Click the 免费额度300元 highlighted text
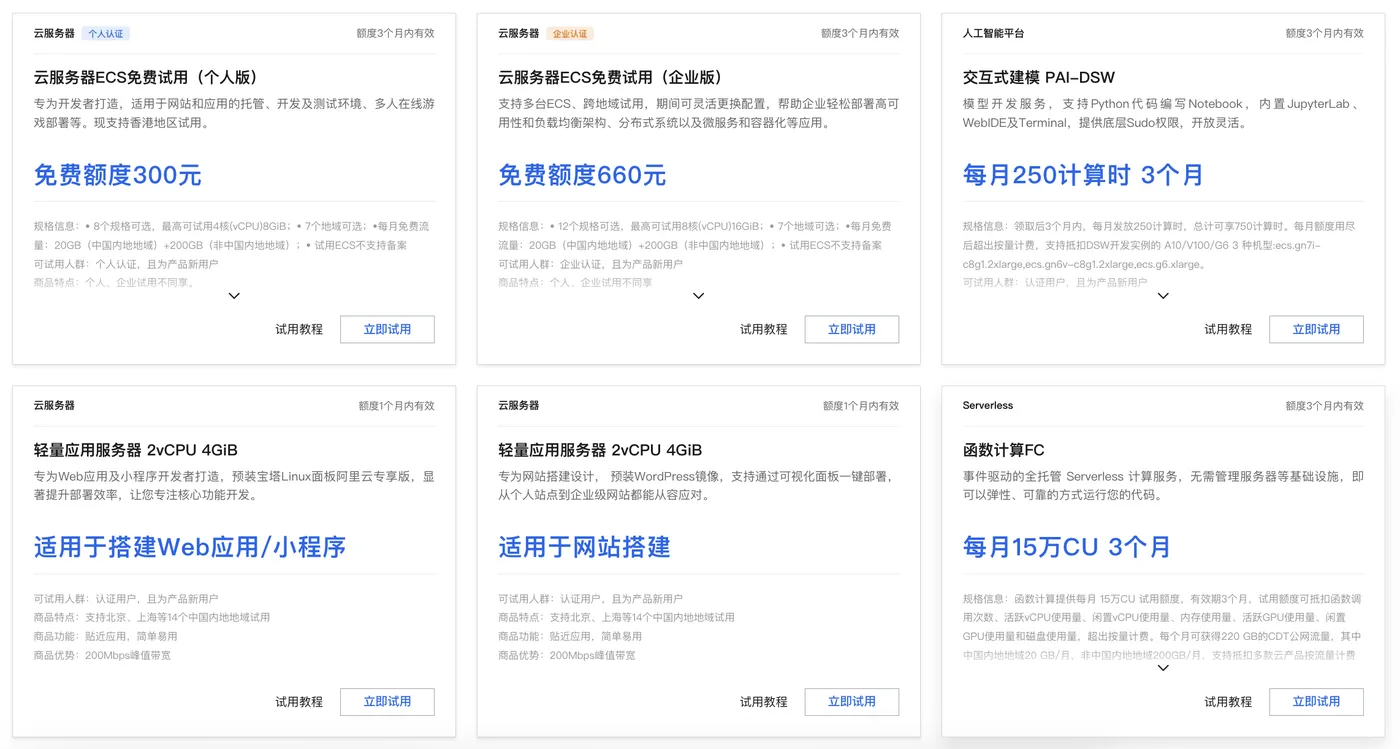This screenshot has height=749, width=1400. (x=117, y=176)
